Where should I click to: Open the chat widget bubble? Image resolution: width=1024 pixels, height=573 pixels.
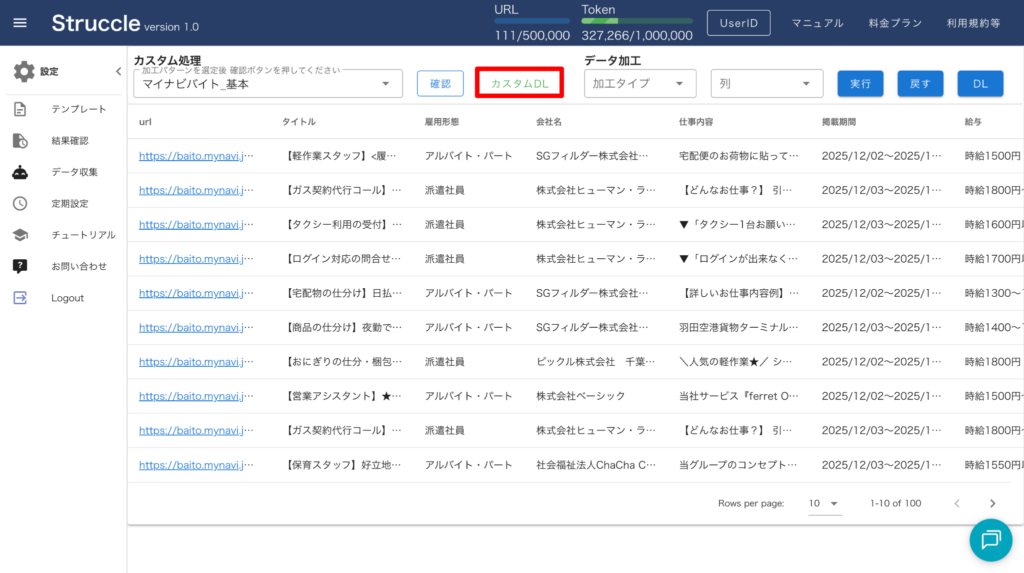990,539
